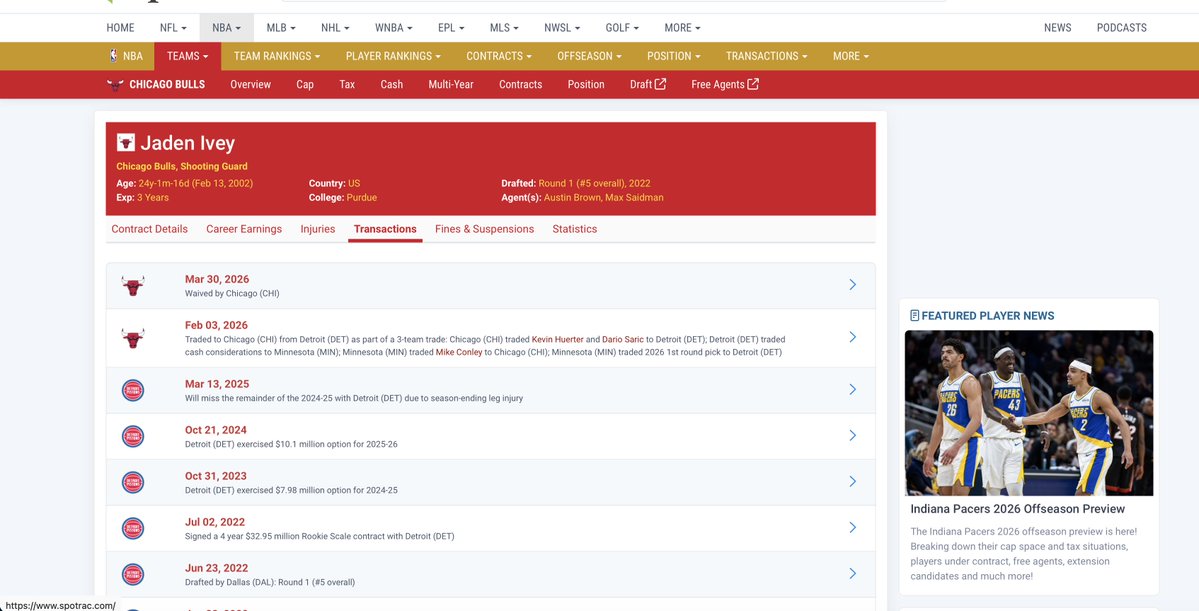
Task: Switch to Injuries tab
Action: click(317, 229)
